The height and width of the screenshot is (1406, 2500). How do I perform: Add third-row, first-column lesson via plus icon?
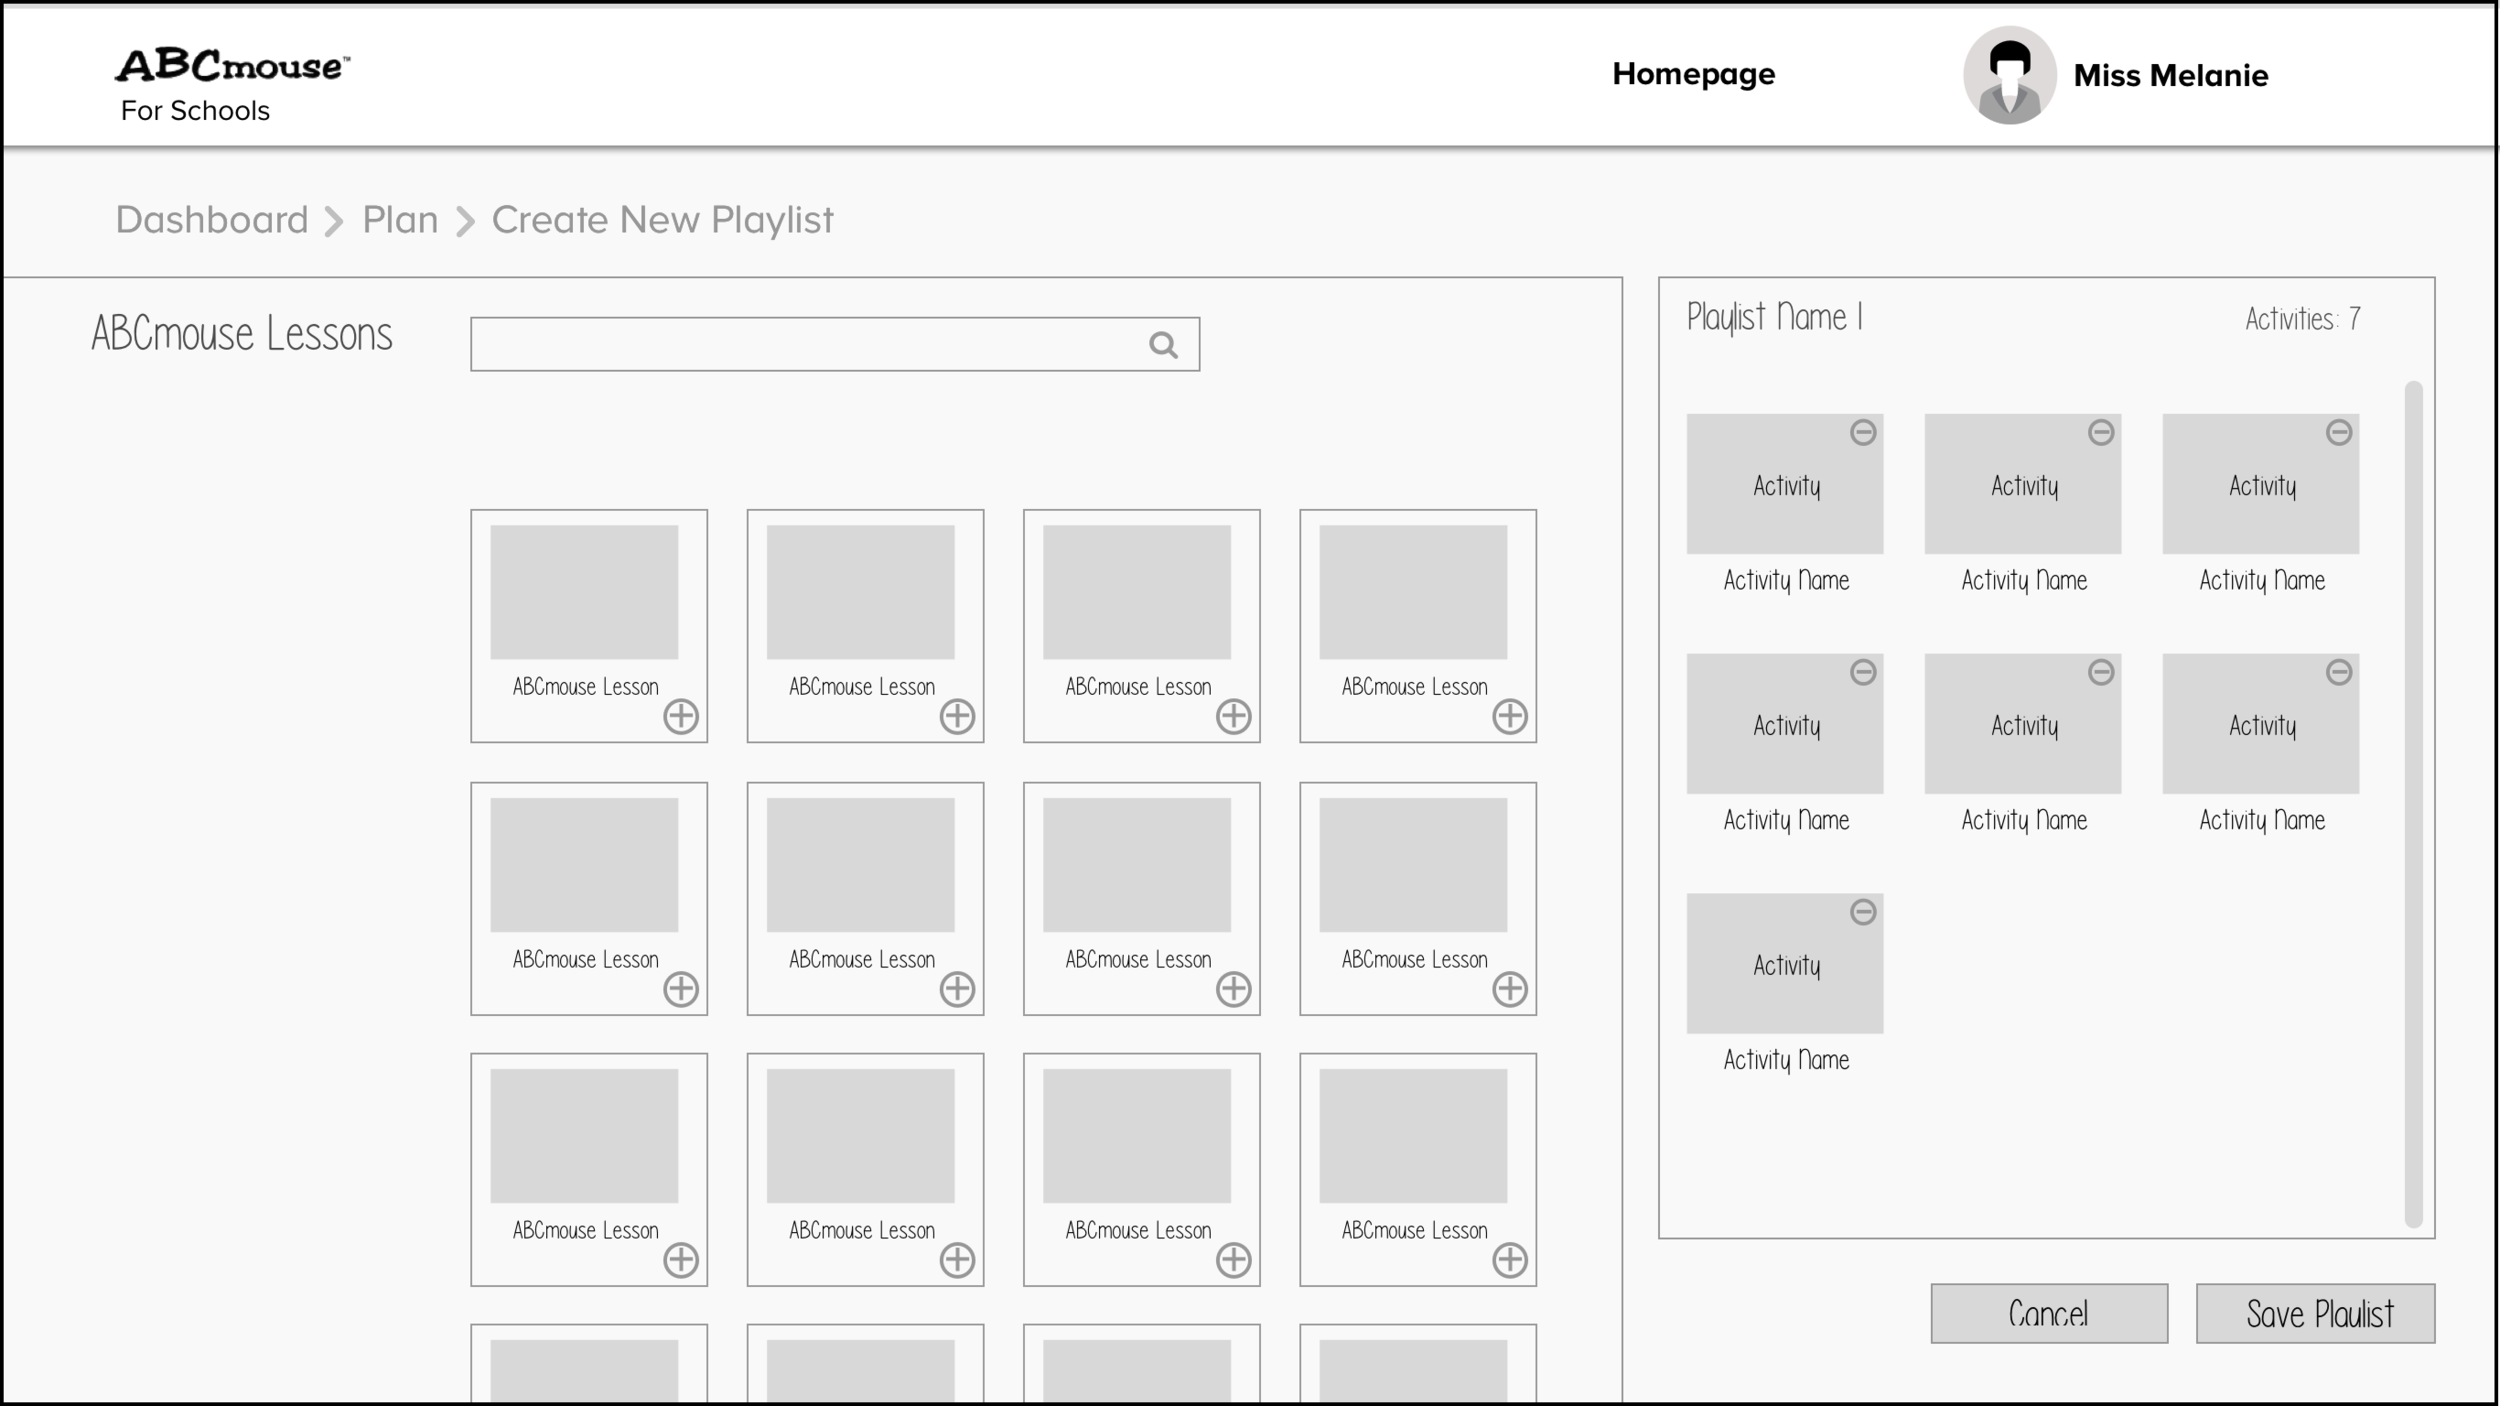coord(681,1260)
